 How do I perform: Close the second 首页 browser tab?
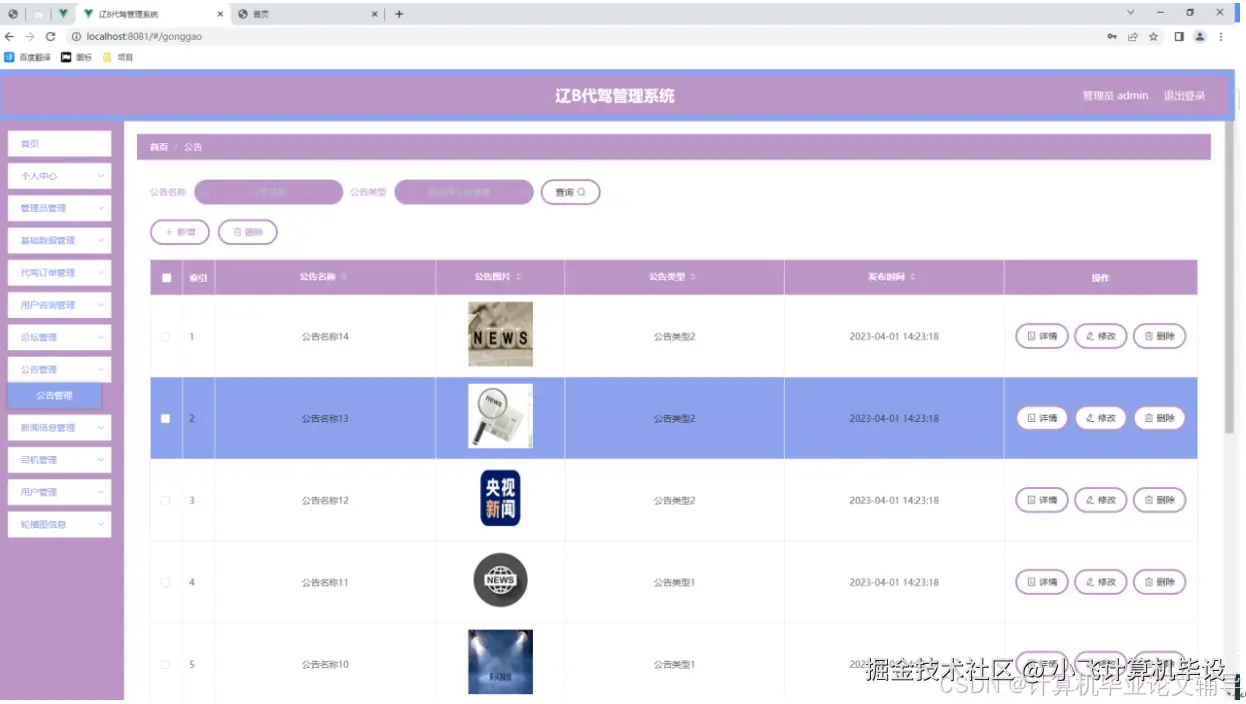[x=375, y=14]
